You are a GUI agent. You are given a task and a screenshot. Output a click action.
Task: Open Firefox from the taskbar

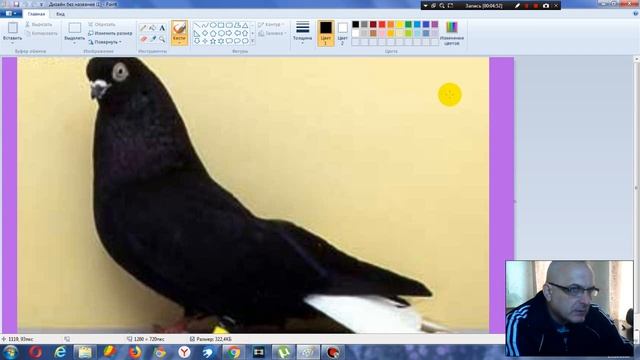click(135, 352)
